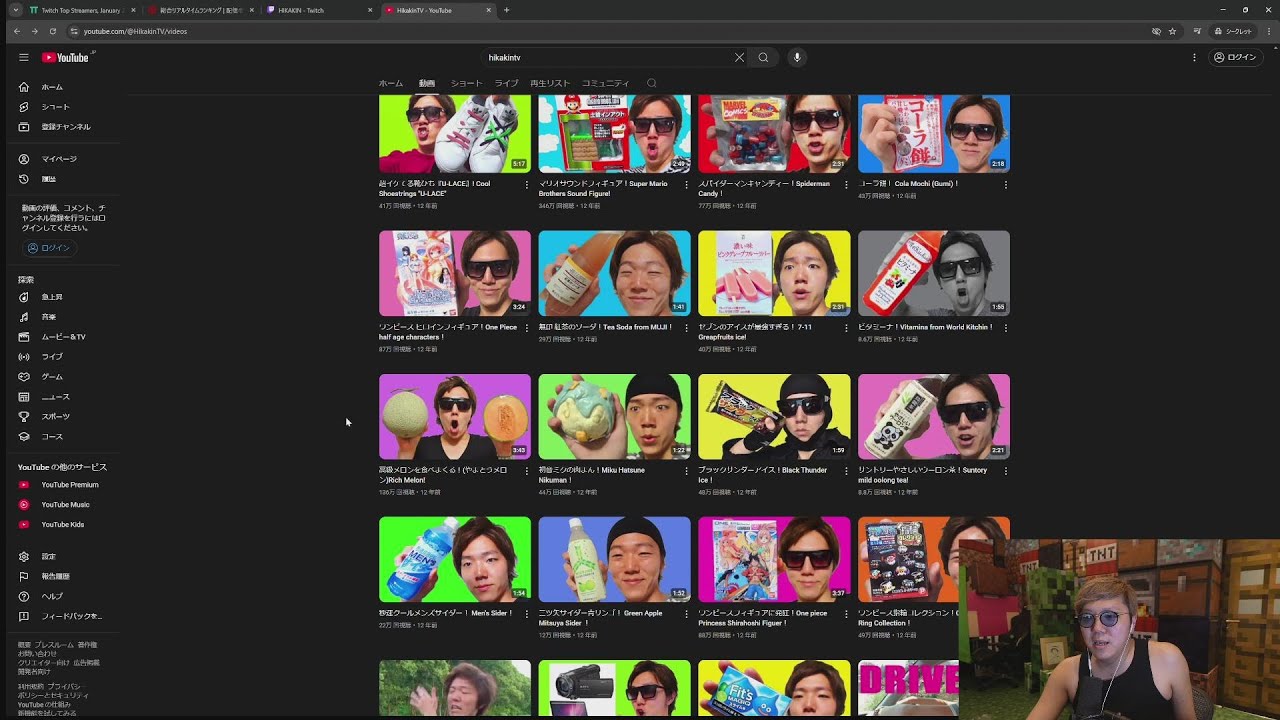Image resolution: width=1280 pixels, height=720 pixels.
Task: Open the YouTube guide hamburger menu
Action: click(x=24, y=57)
